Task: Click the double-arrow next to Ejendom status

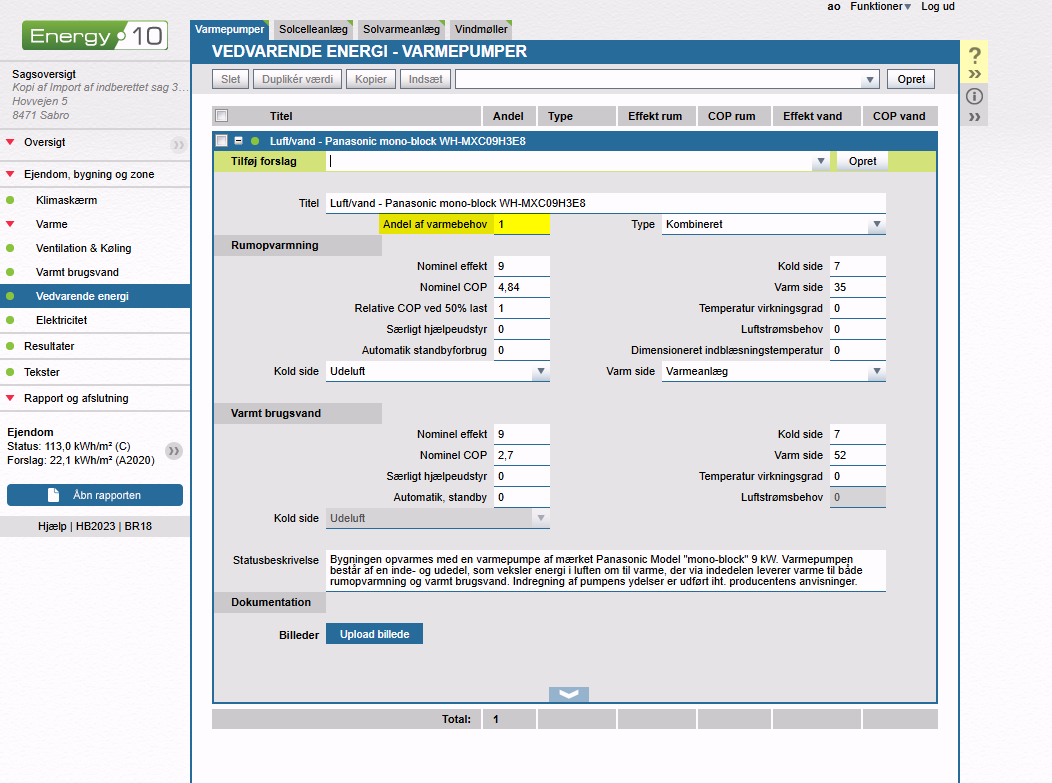Action: click(x=174, y=451)
